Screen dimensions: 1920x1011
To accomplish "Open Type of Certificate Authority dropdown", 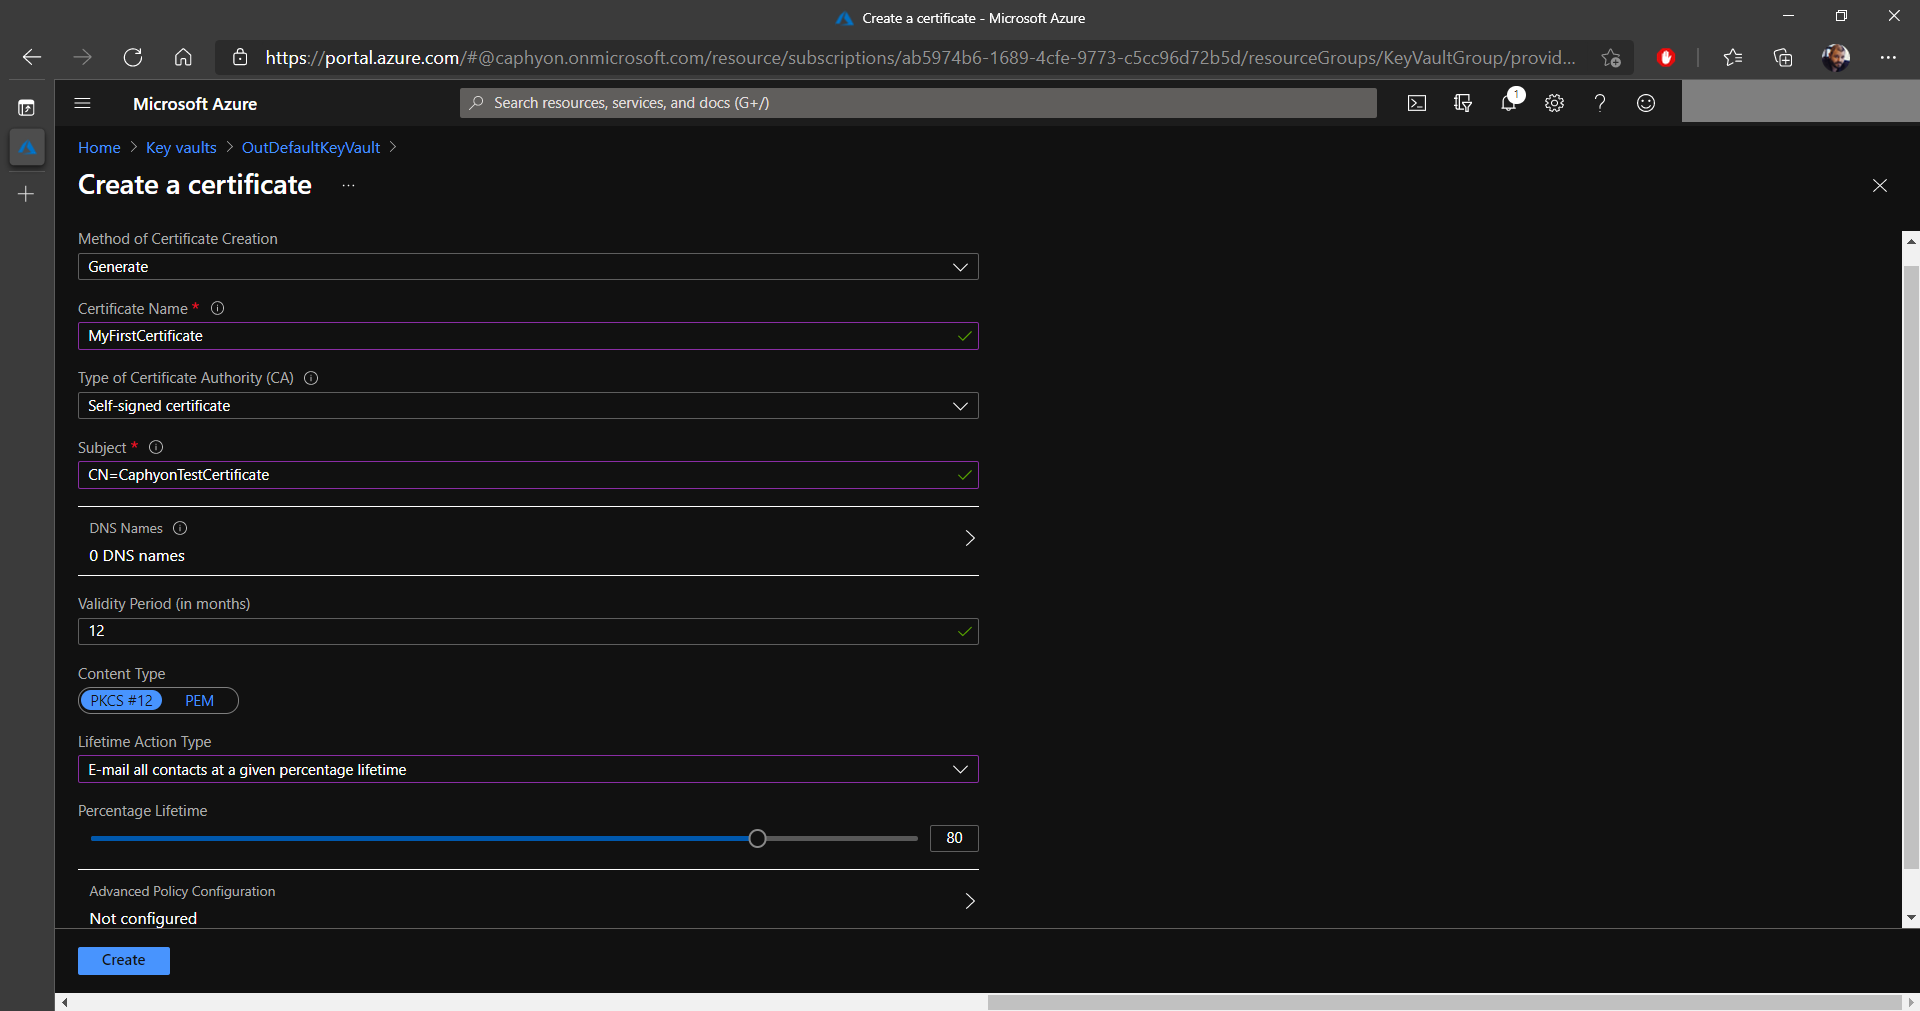I will click(x=528, y=406).
